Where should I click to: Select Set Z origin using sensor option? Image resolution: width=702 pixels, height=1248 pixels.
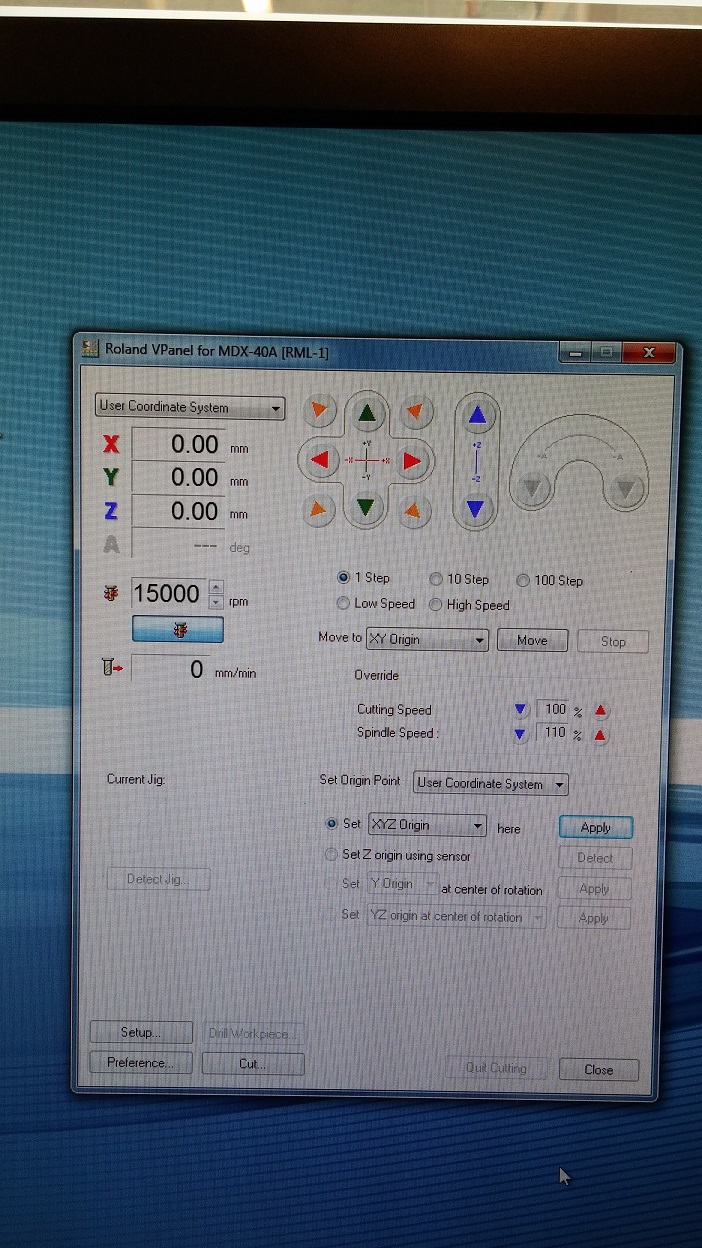332,855
